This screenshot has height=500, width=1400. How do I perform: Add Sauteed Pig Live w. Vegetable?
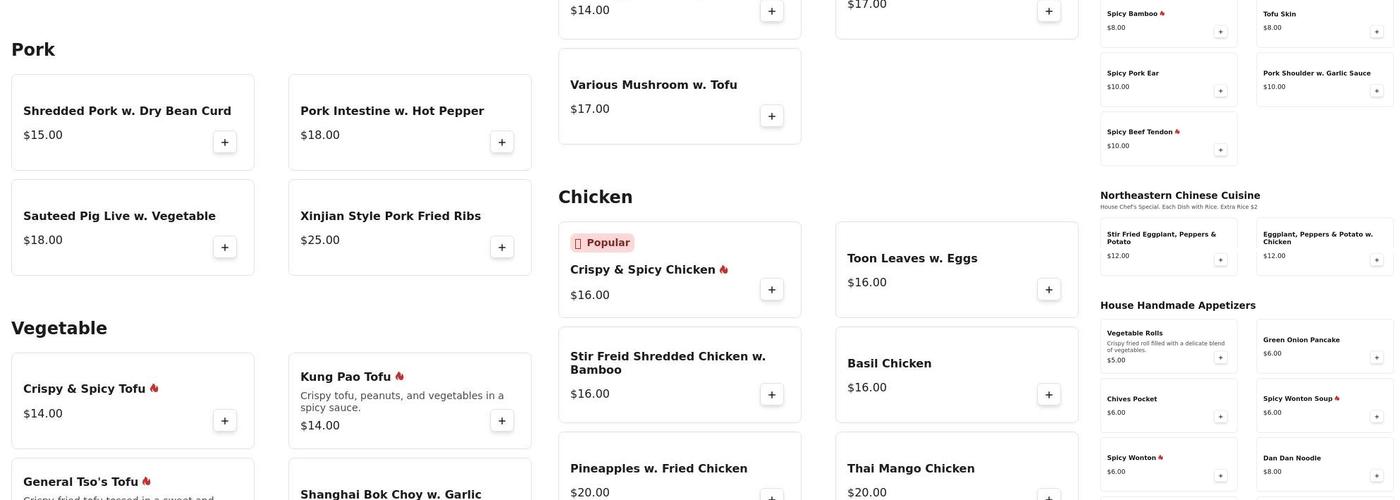tap(225, 247)
